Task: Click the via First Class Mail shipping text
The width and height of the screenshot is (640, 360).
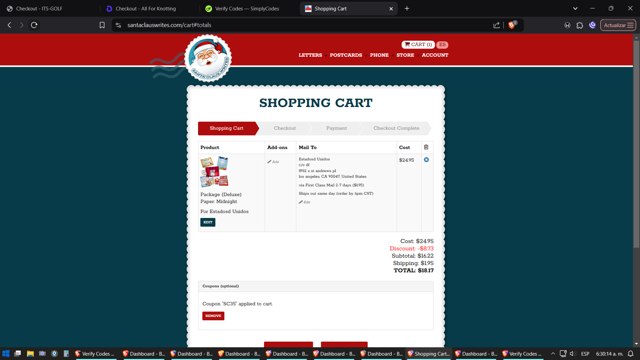Action: point(331,185)
